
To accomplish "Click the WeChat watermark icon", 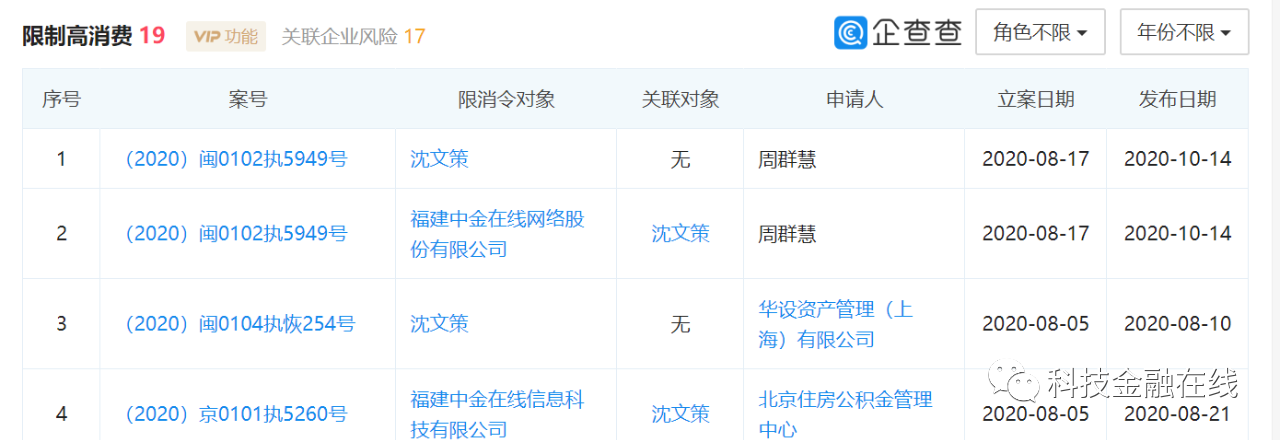I will point(1012,381).
